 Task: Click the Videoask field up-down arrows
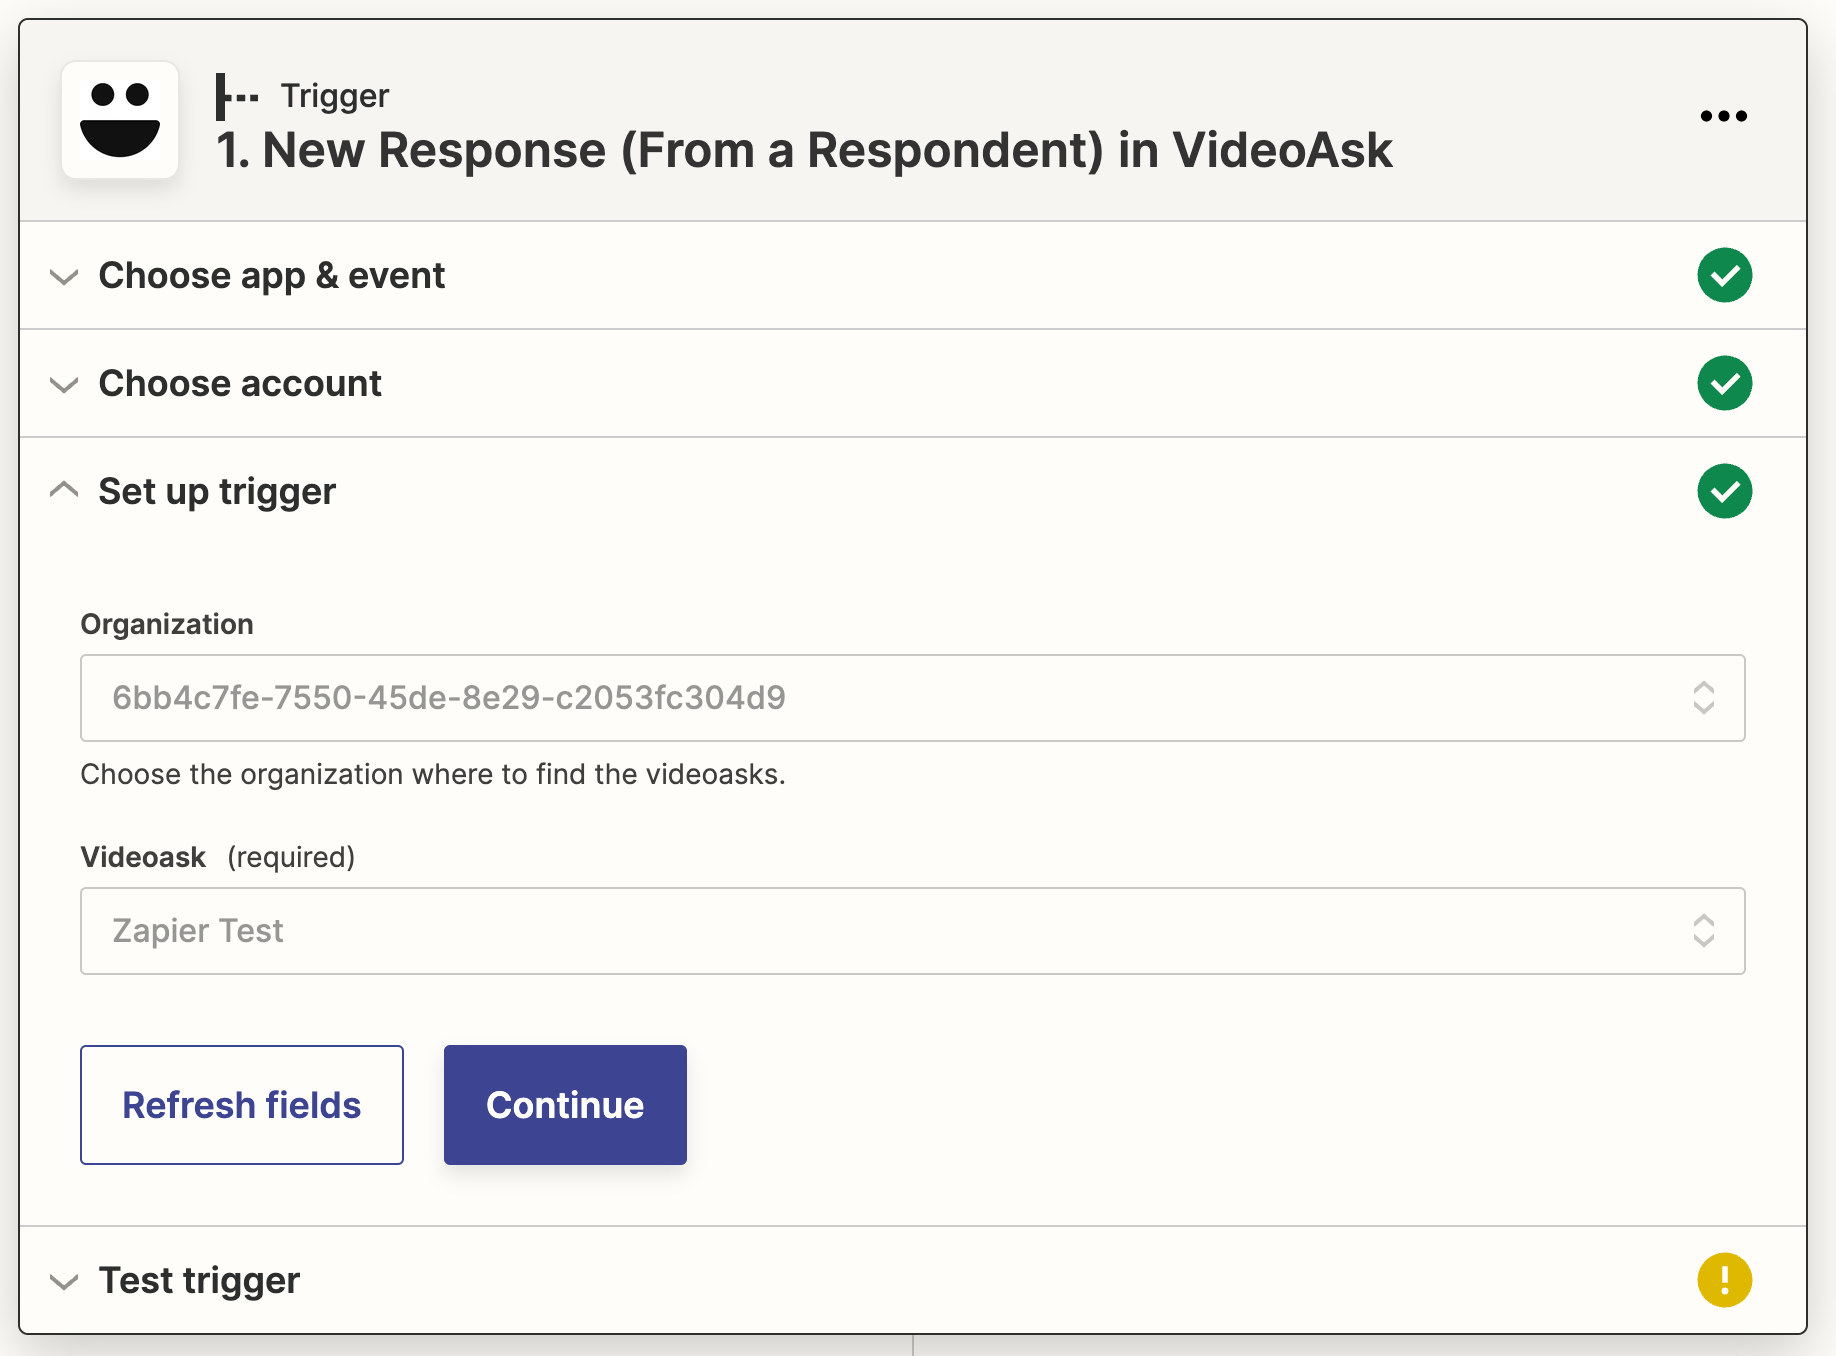[1704, 931]
